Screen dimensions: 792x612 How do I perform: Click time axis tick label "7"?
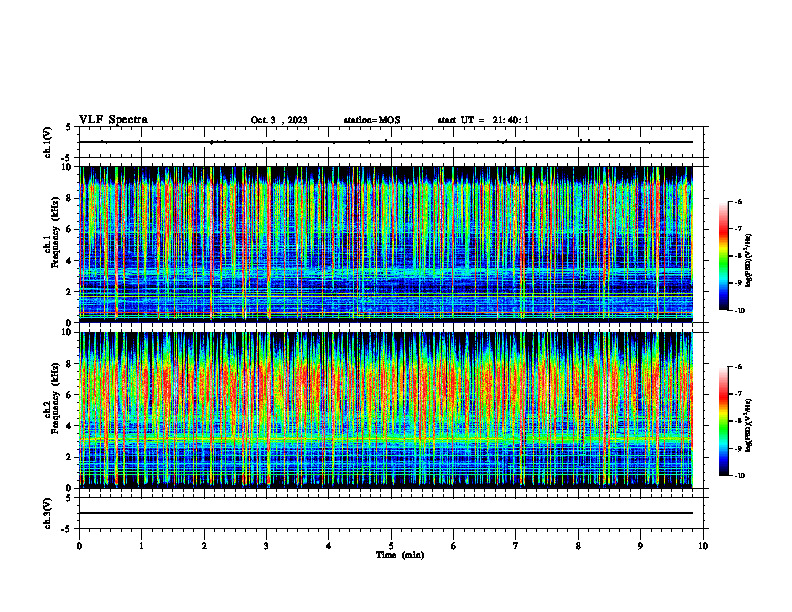tap(516, 546)
